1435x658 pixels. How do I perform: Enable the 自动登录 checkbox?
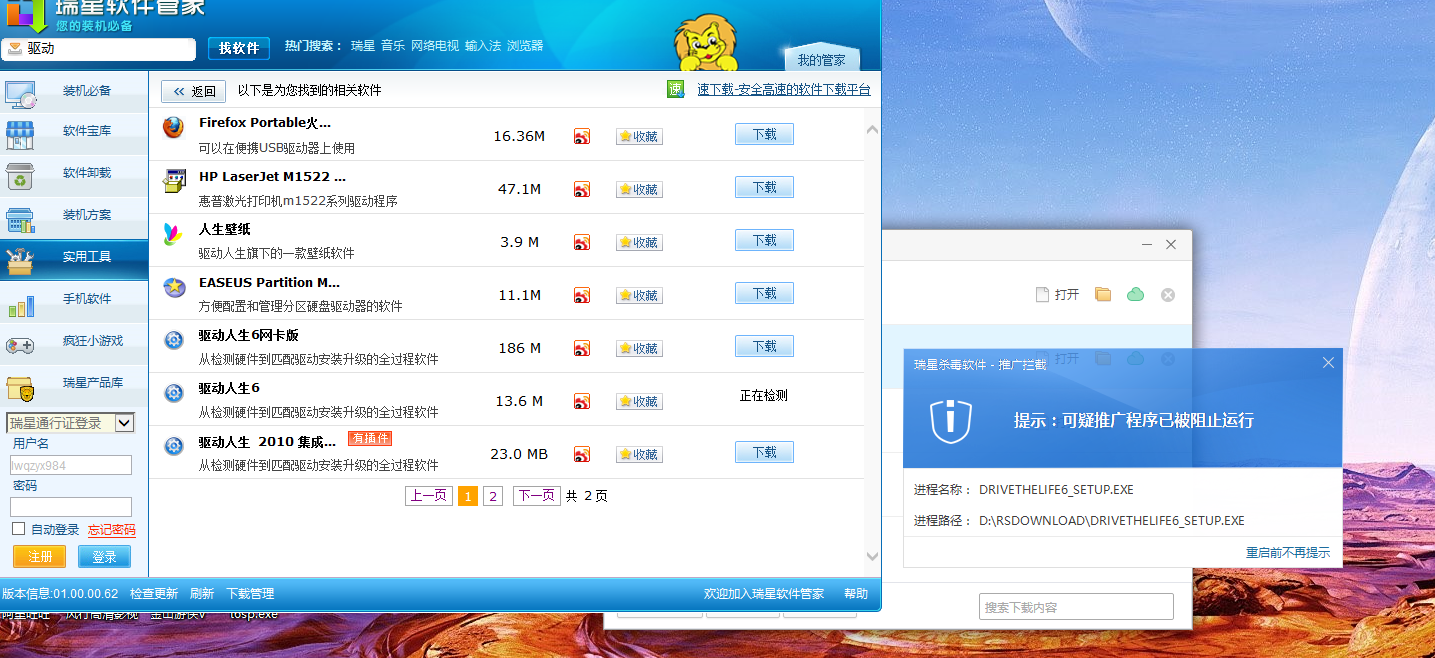(18, 529)
